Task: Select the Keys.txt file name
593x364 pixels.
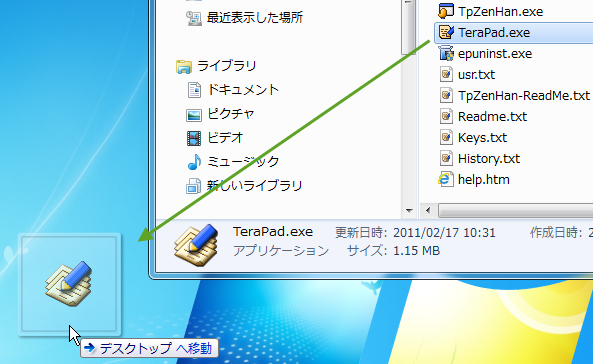Action: point(483,137)
